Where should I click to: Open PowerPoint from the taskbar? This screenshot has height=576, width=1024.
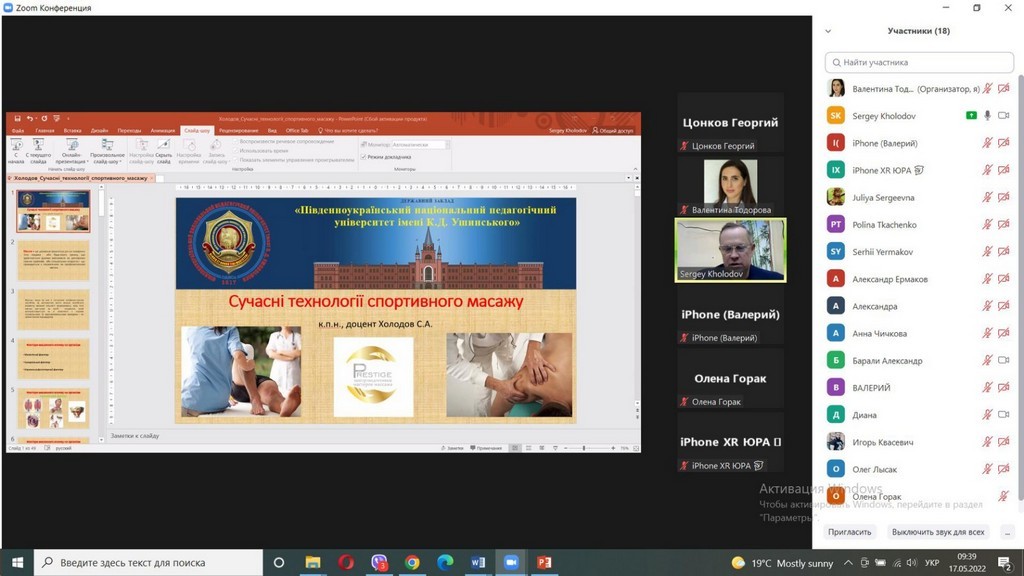click(544, 562)
